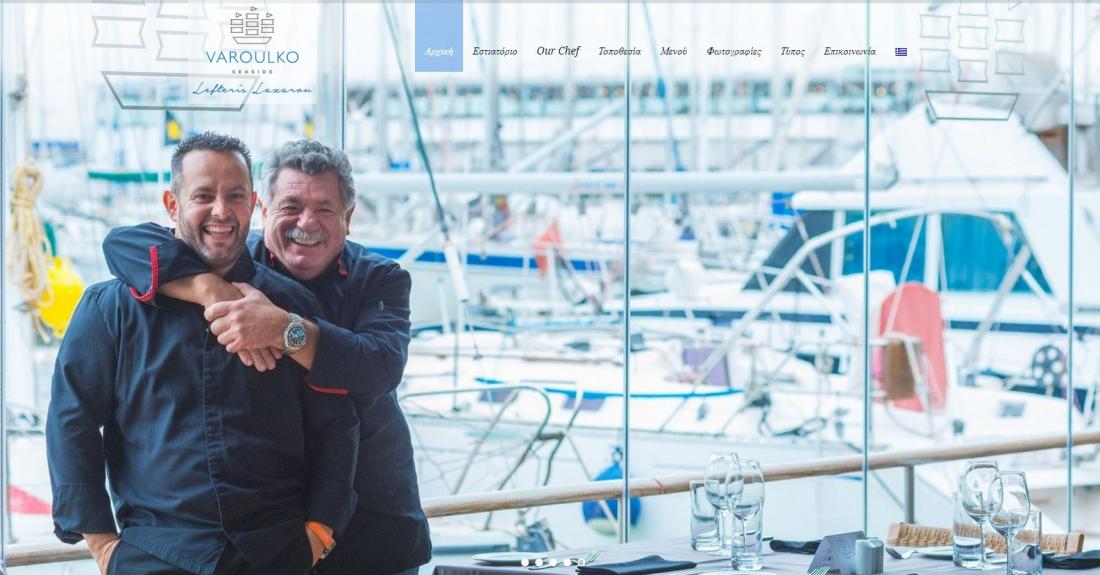This screenshot has width=1100, height=575.
Task: Open the Εστιατόριο menu item
Action: (495, 51)
